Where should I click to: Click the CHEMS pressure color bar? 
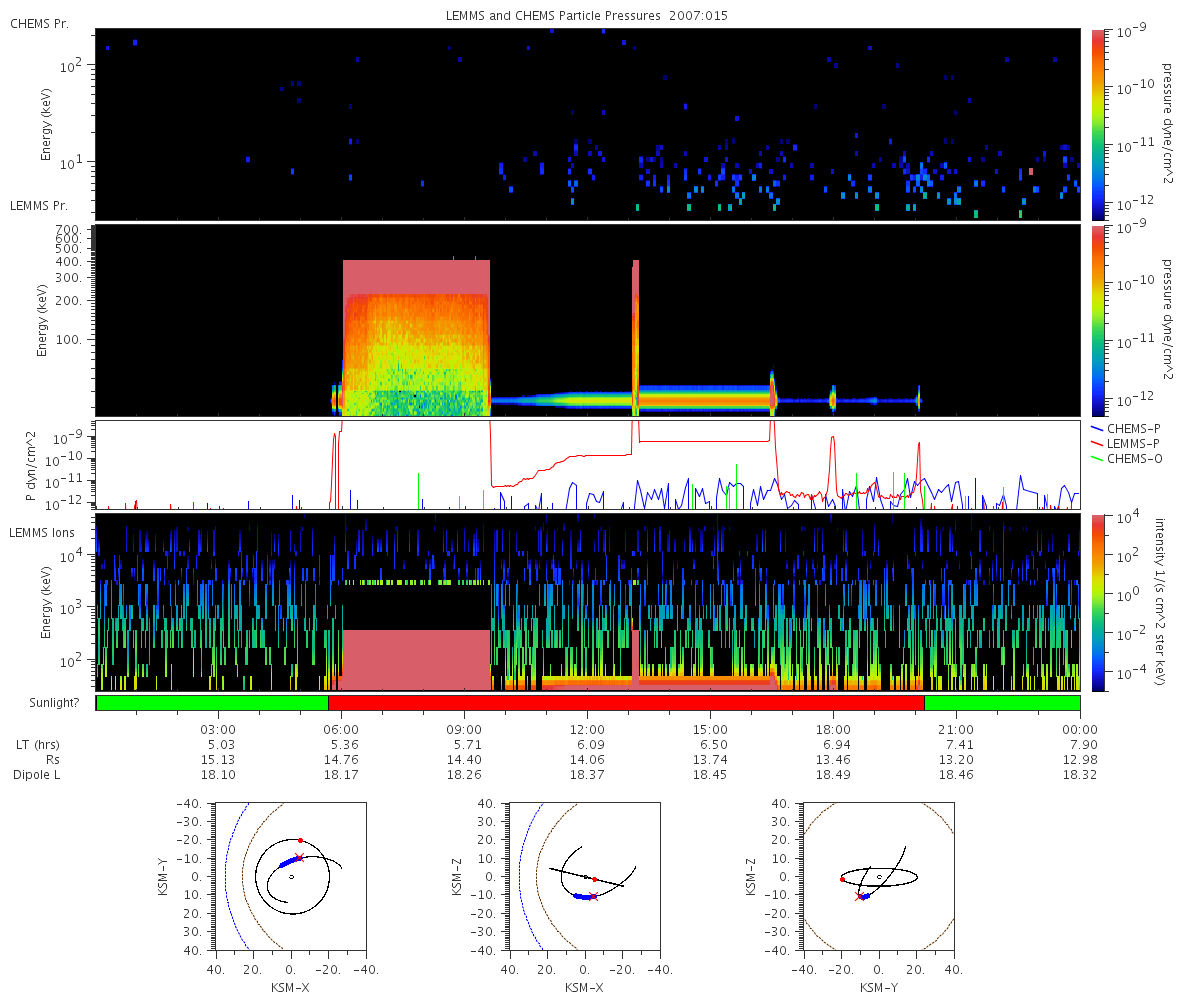point(1098,124)
